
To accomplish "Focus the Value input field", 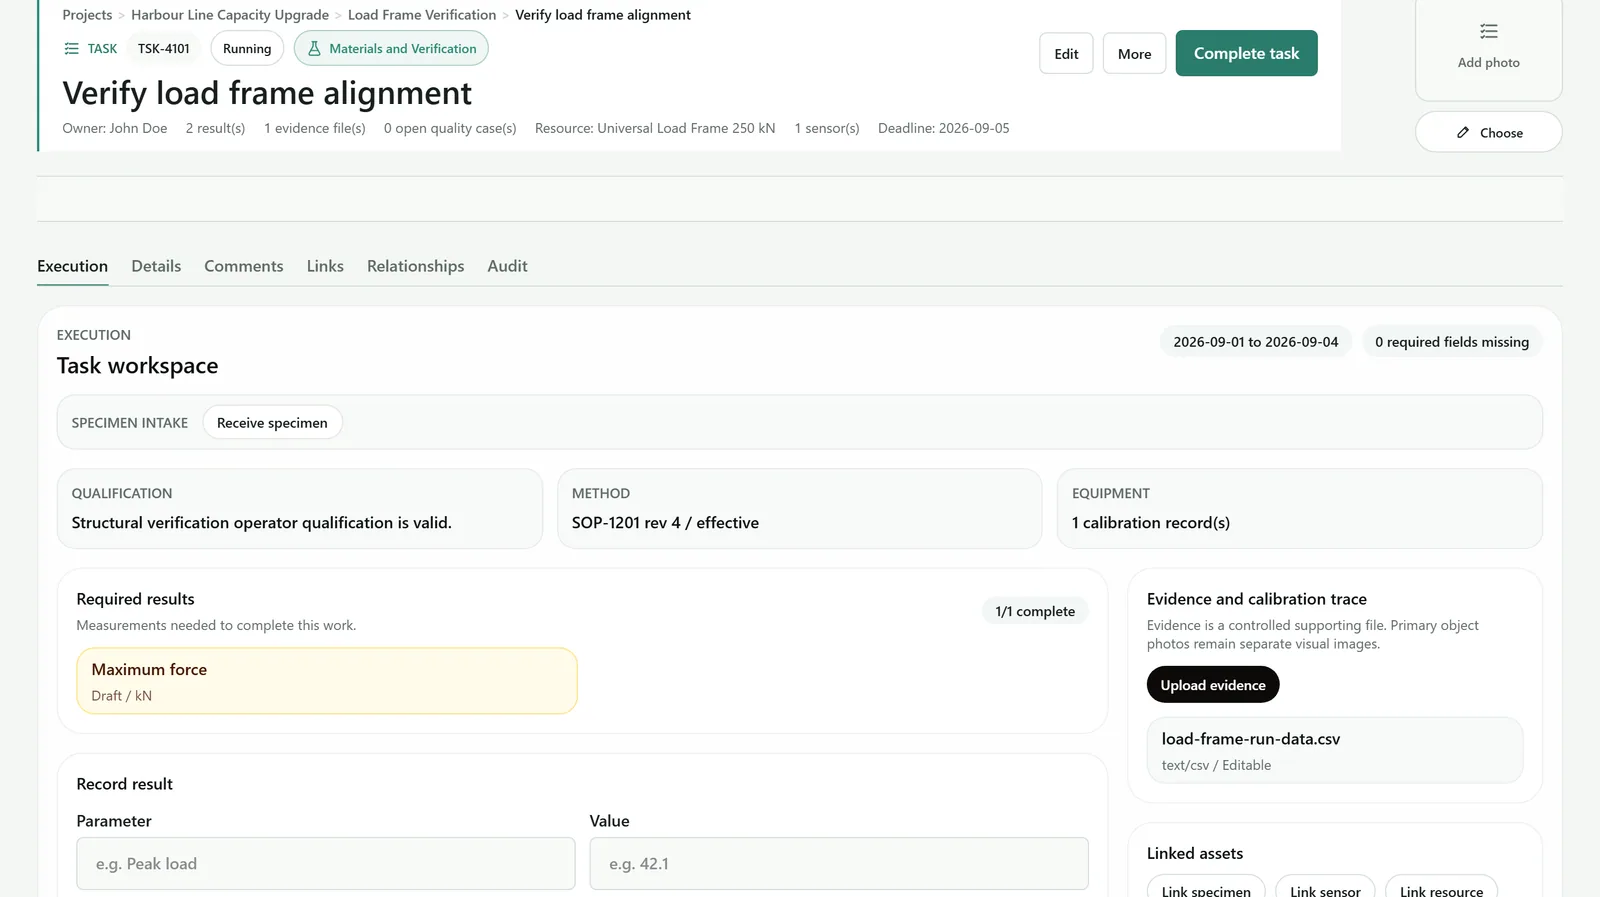I will pos(839,864).
